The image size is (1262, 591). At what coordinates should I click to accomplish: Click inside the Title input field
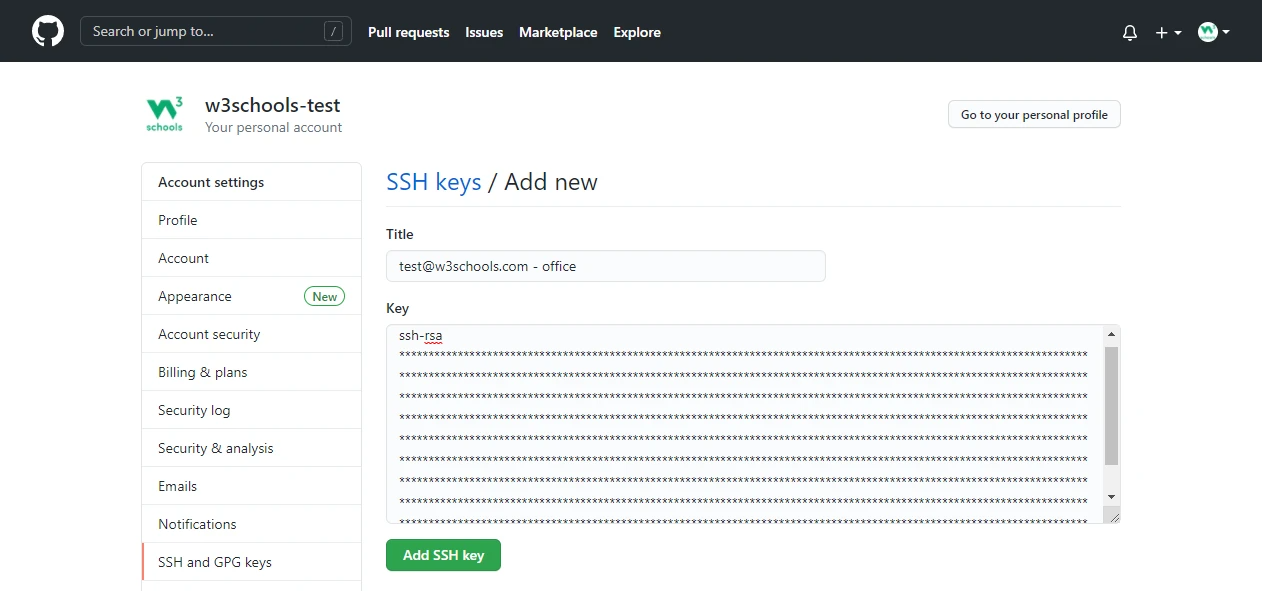[x=605, y=266]
